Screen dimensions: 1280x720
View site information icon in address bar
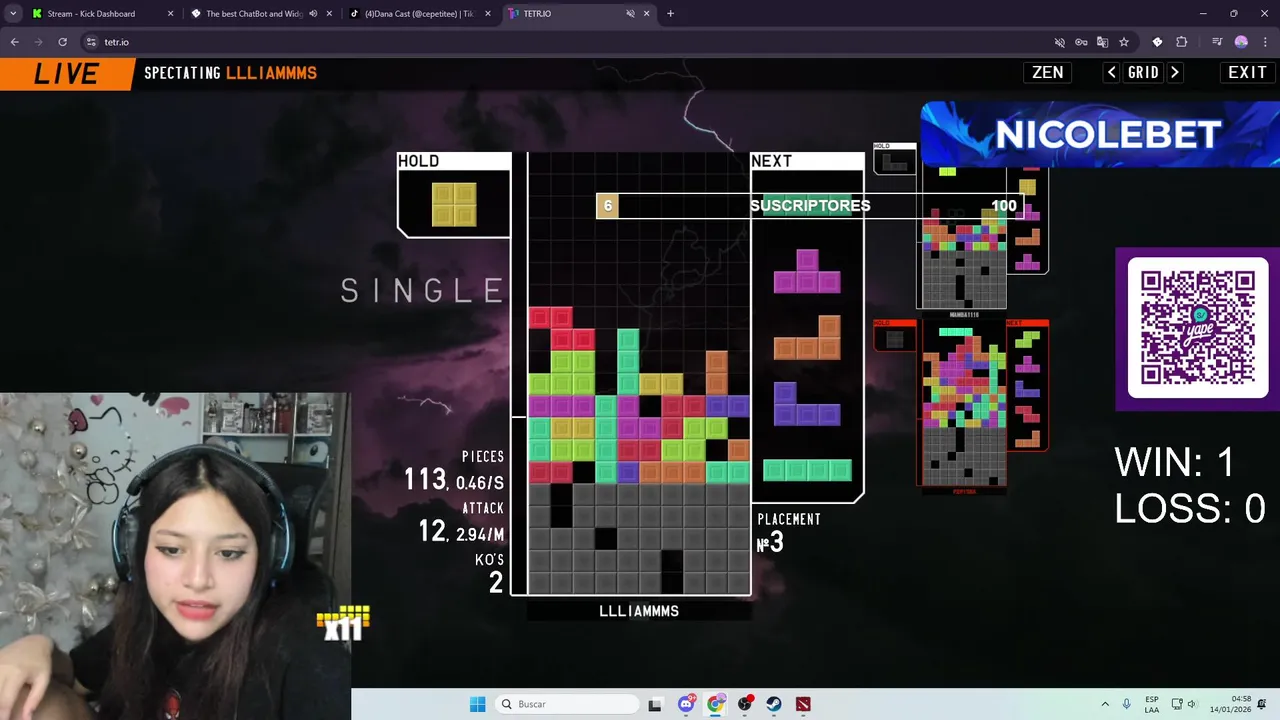pyautogui.click(x=91, y=42)
